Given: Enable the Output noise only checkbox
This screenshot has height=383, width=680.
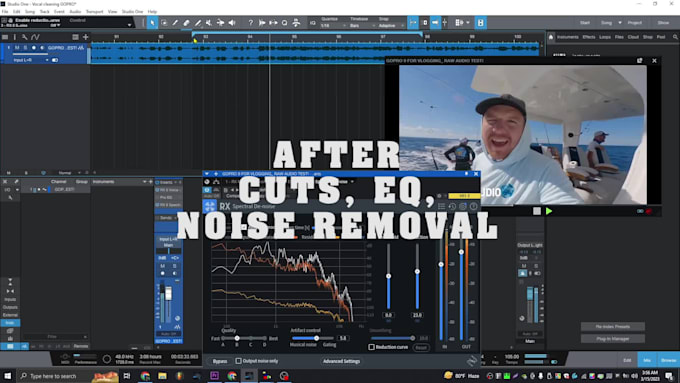Looking at the screenshot, I should (239, 361).
